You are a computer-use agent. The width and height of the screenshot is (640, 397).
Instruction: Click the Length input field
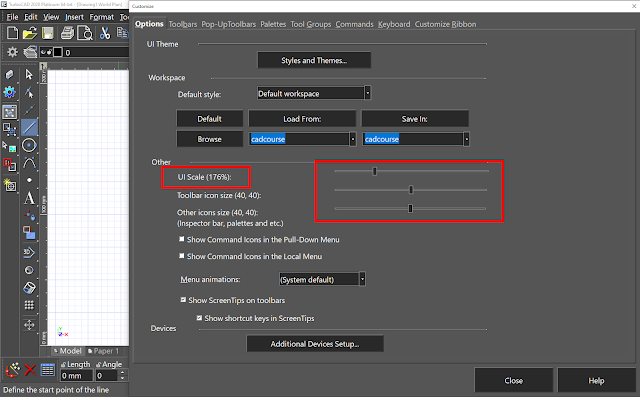[x=76, y=375]
